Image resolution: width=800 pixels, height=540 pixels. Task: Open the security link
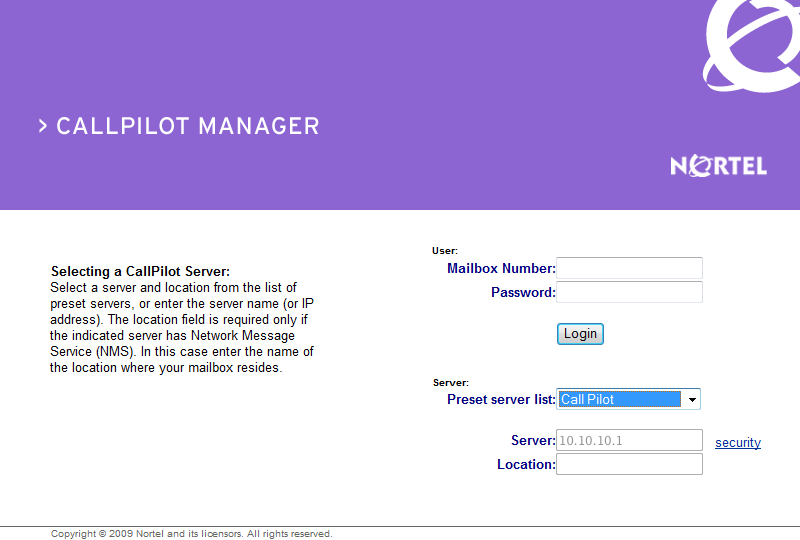point(738,443)
